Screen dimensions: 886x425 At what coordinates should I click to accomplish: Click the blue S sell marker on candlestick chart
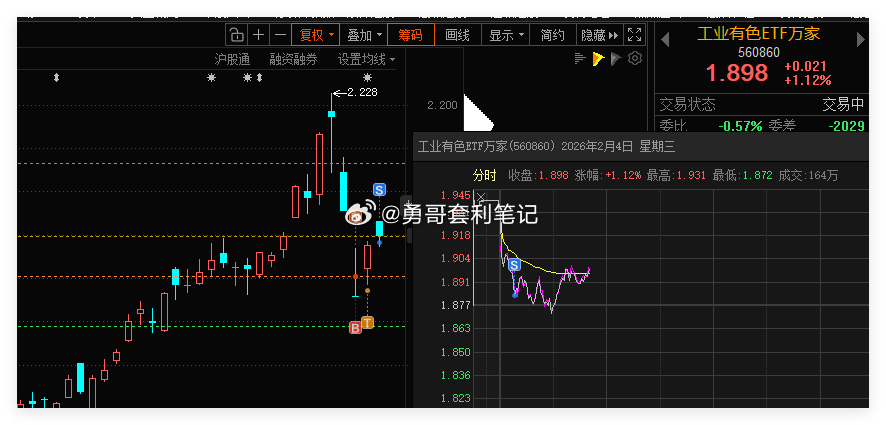[x=379, y=189]
